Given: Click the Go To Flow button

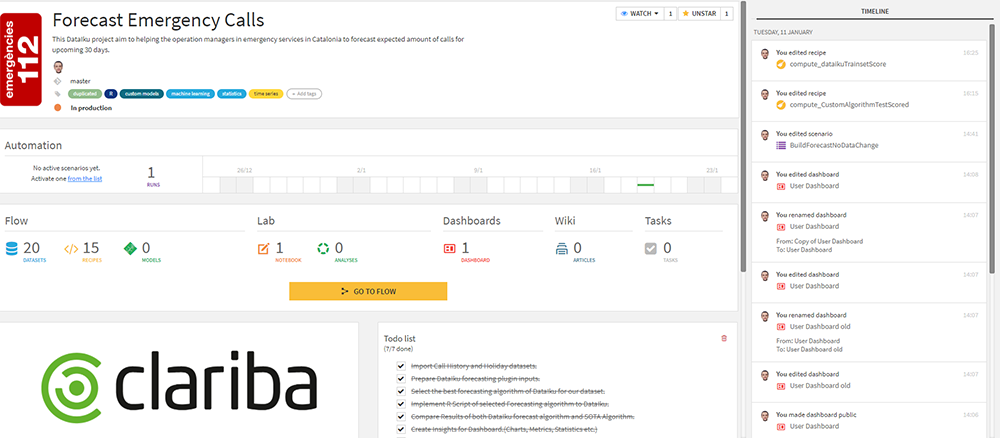Looking at the screenshot, I should pos(368,291).
